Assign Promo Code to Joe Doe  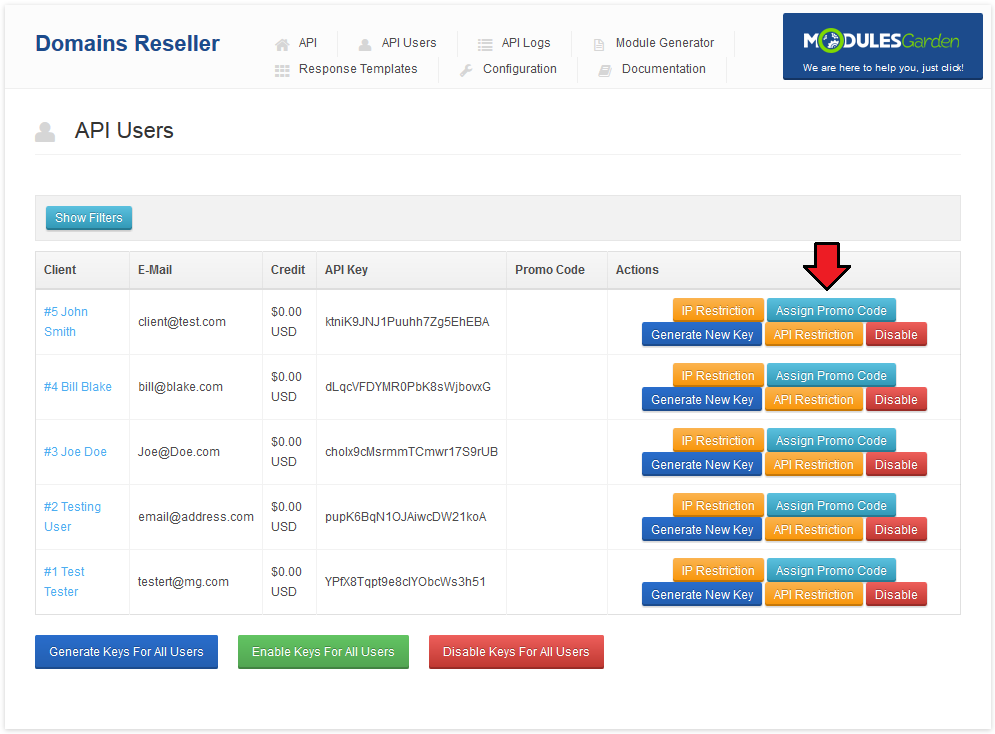pyautogui.click(x=831, y=440)
